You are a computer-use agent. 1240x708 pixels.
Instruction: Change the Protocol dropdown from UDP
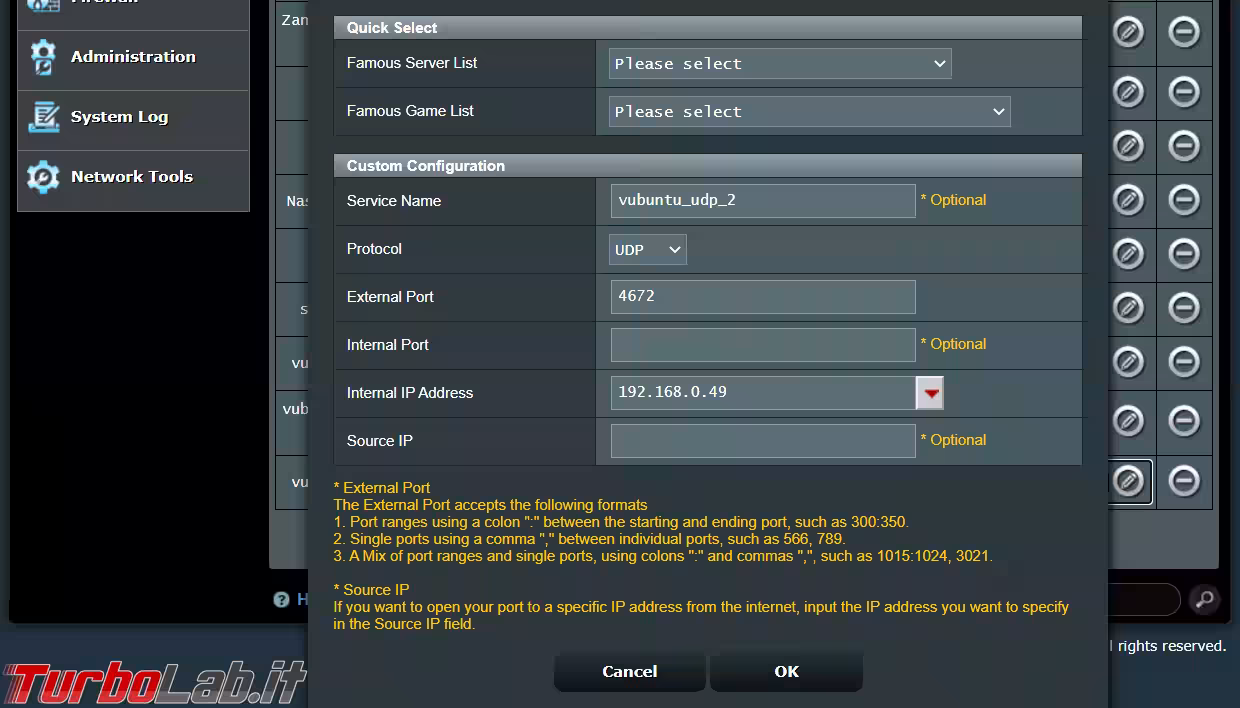[647, 250]
